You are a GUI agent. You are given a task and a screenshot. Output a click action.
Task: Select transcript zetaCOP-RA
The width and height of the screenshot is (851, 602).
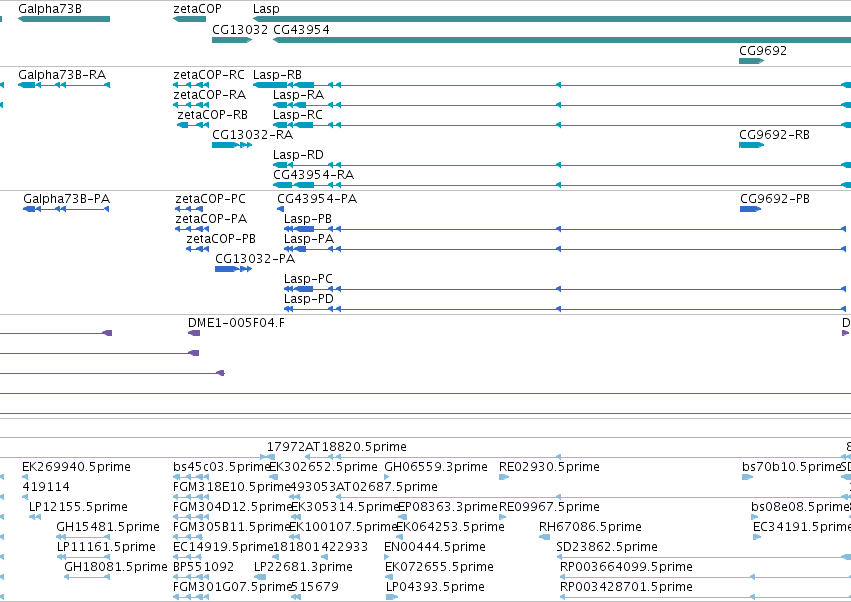coord(191,105)
